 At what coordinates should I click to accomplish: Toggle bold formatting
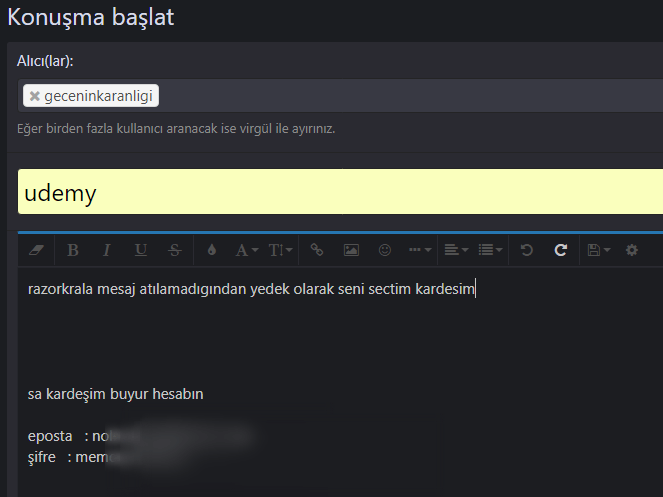point(73,250)
